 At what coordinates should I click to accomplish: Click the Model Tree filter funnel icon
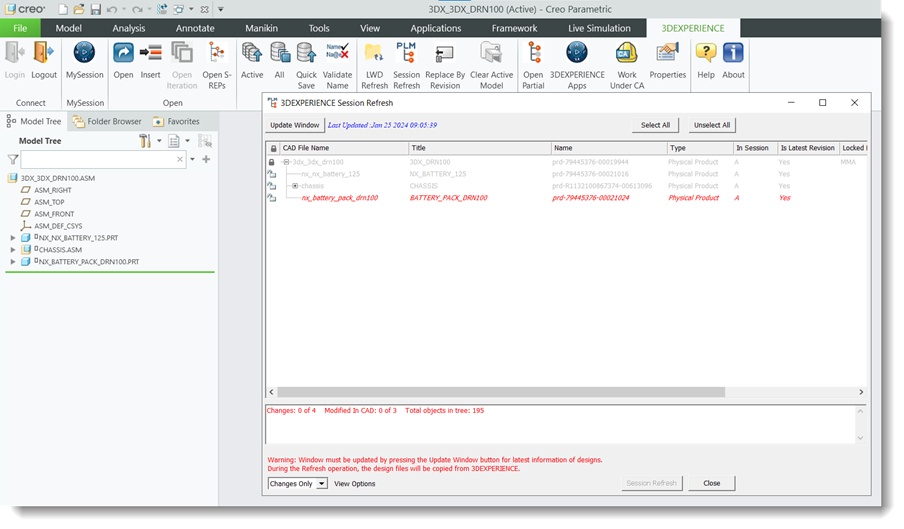[x=13, y=160]
